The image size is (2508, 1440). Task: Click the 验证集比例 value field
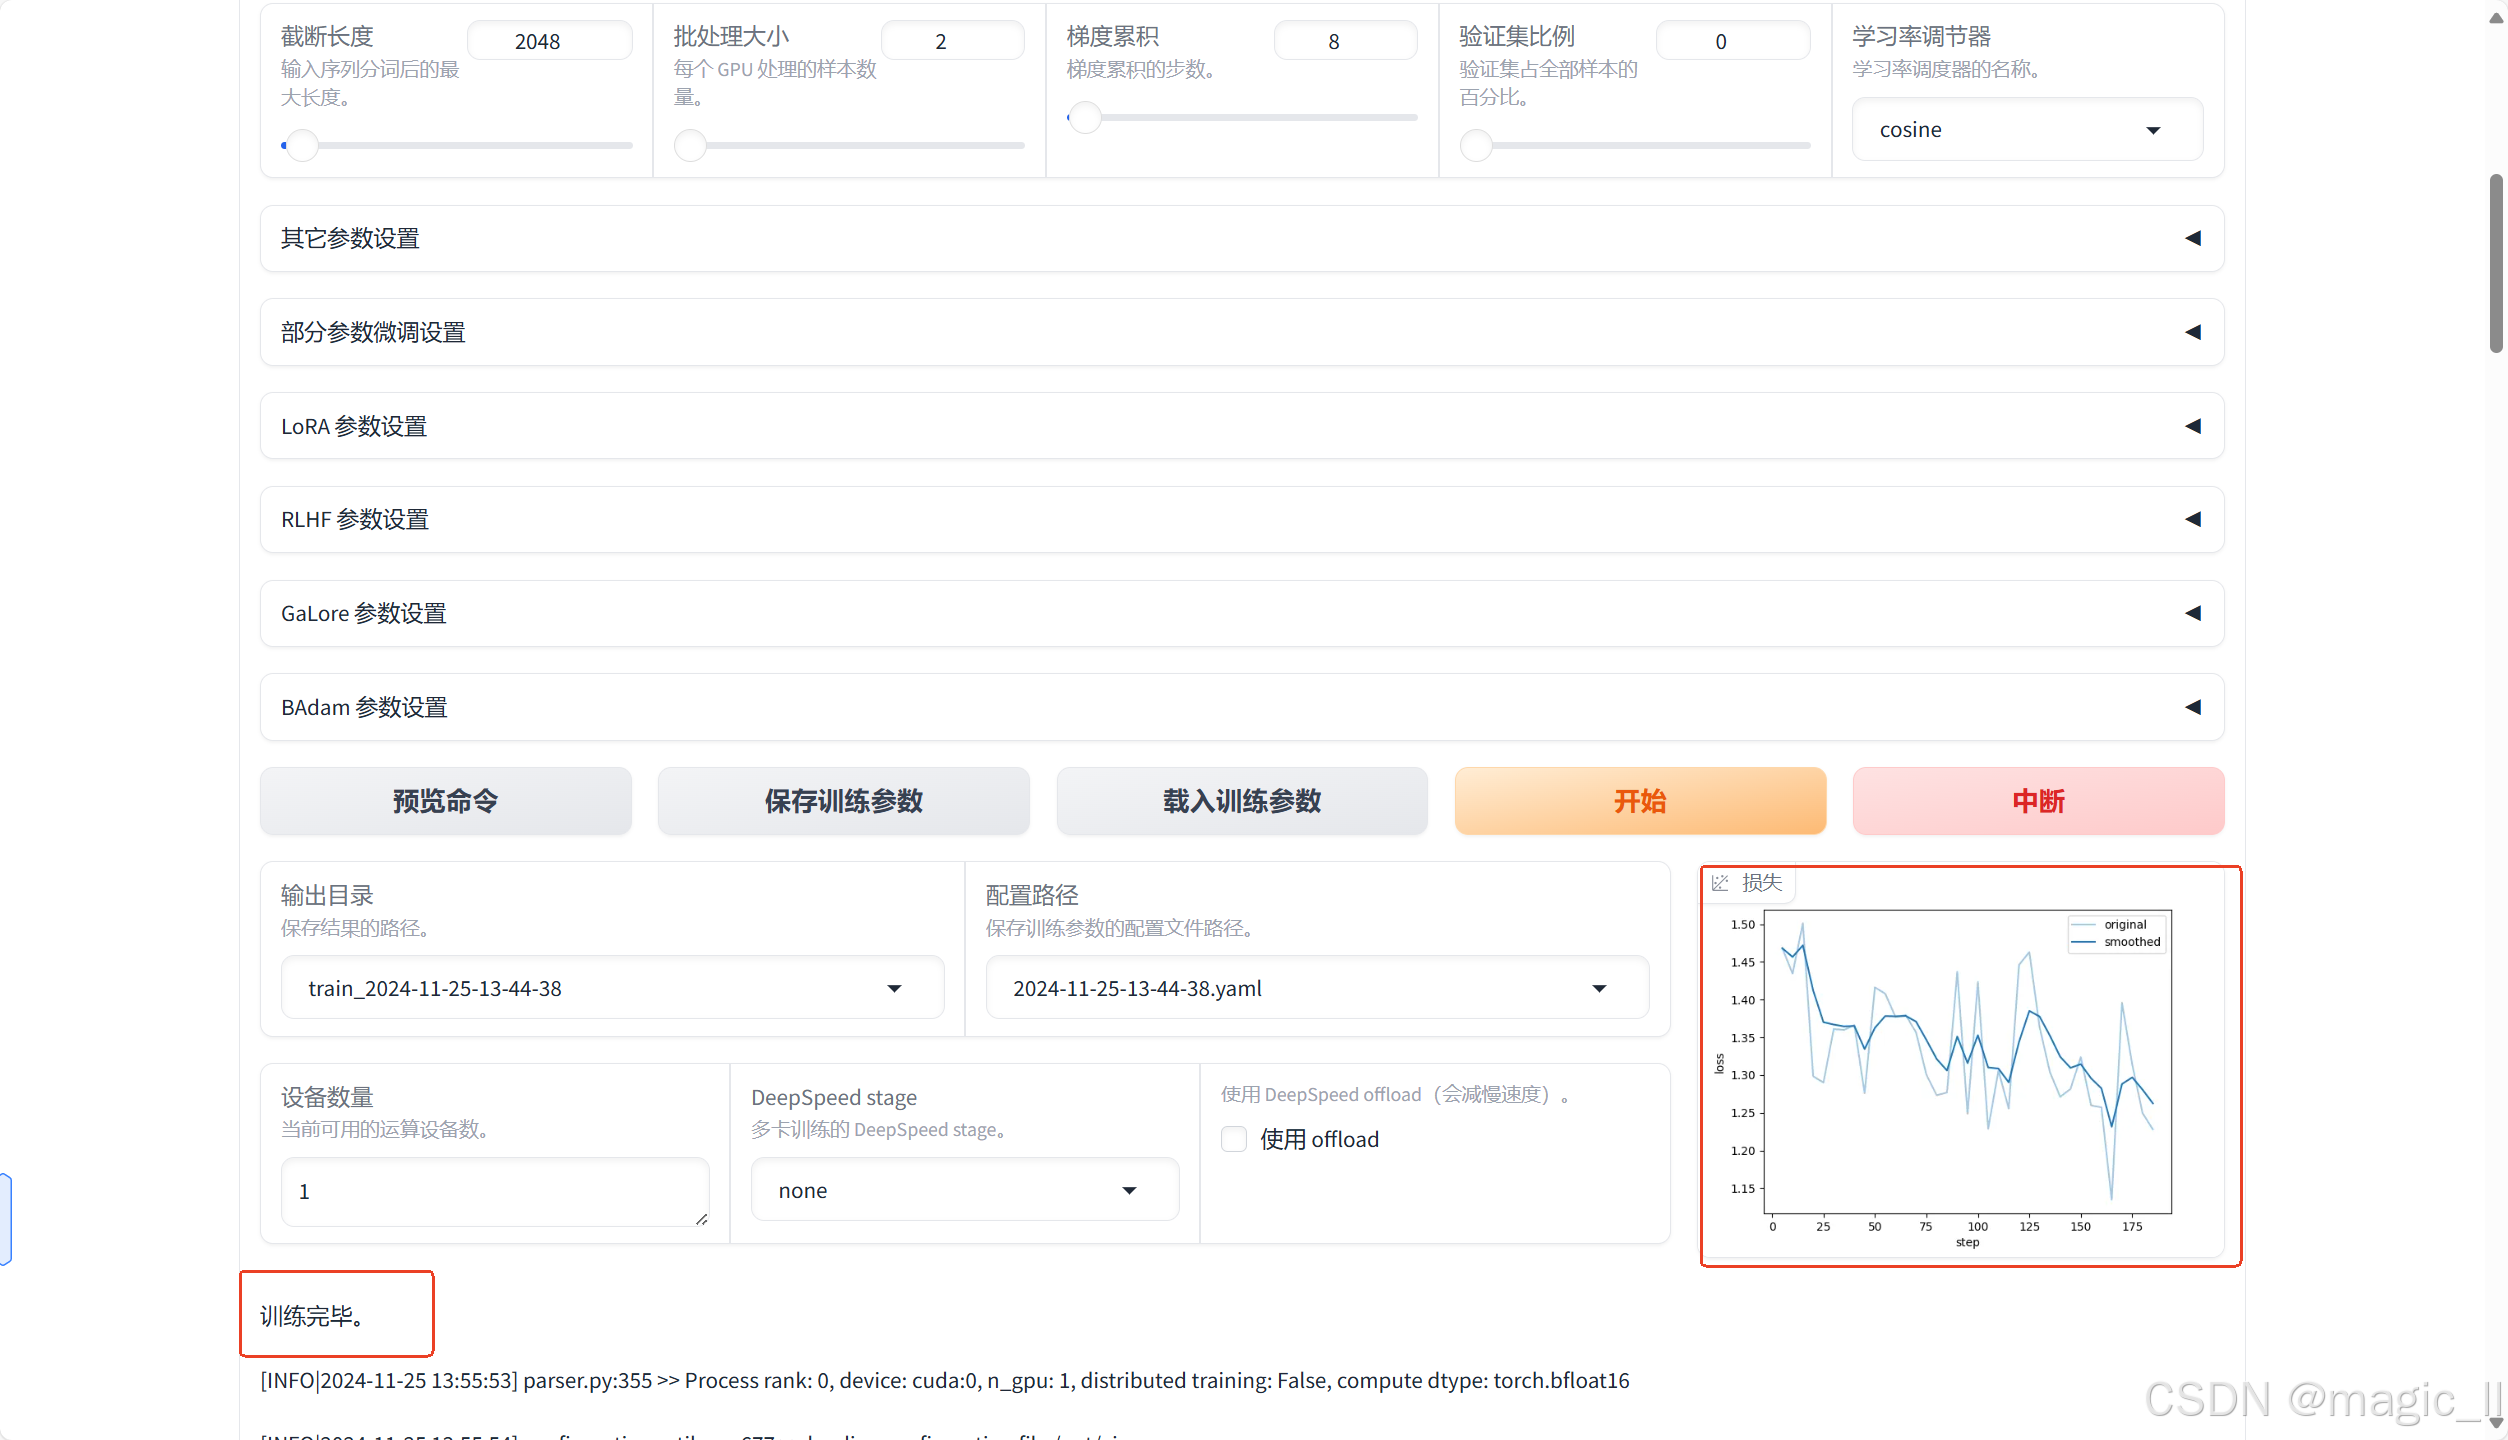pyautogui.click(x=1733, y=41)
